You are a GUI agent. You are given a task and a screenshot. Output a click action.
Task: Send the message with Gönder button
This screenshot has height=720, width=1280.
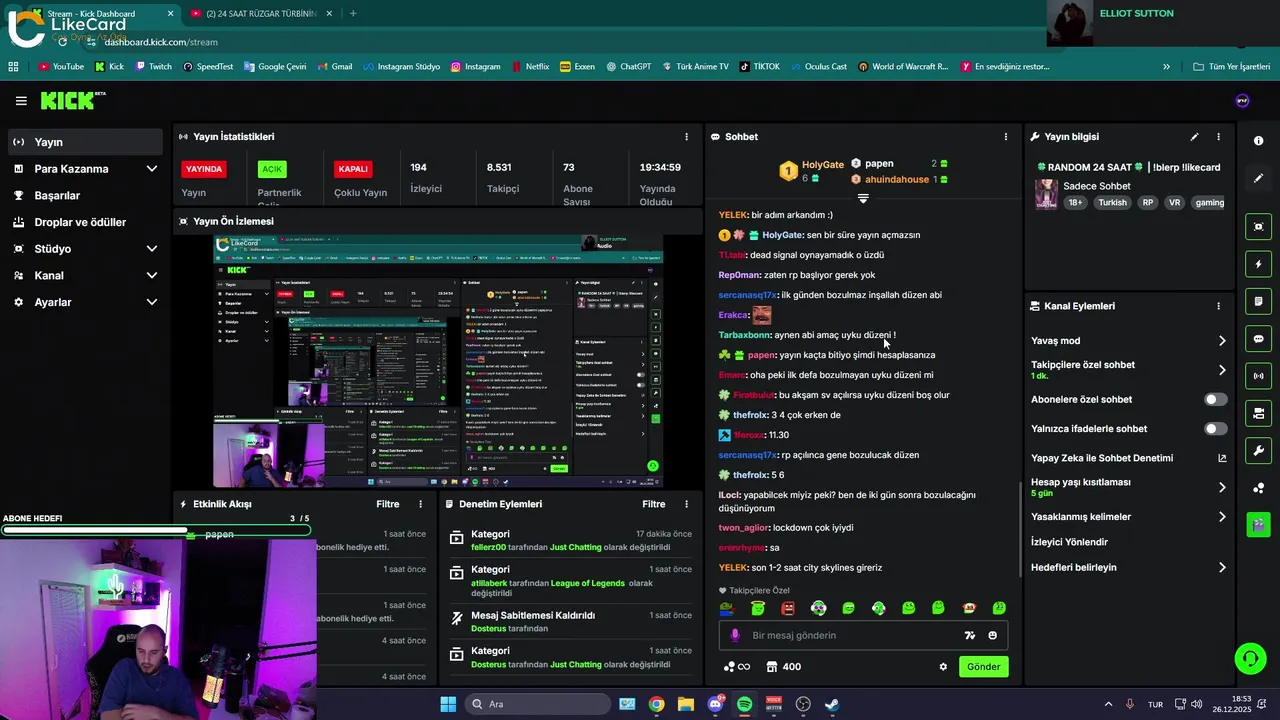point(983,667)
